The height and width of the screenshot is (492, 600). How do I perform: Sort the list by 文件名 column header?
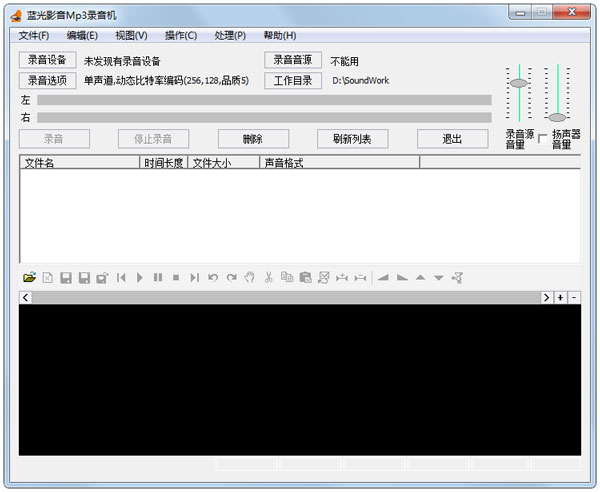coord(79,163)
